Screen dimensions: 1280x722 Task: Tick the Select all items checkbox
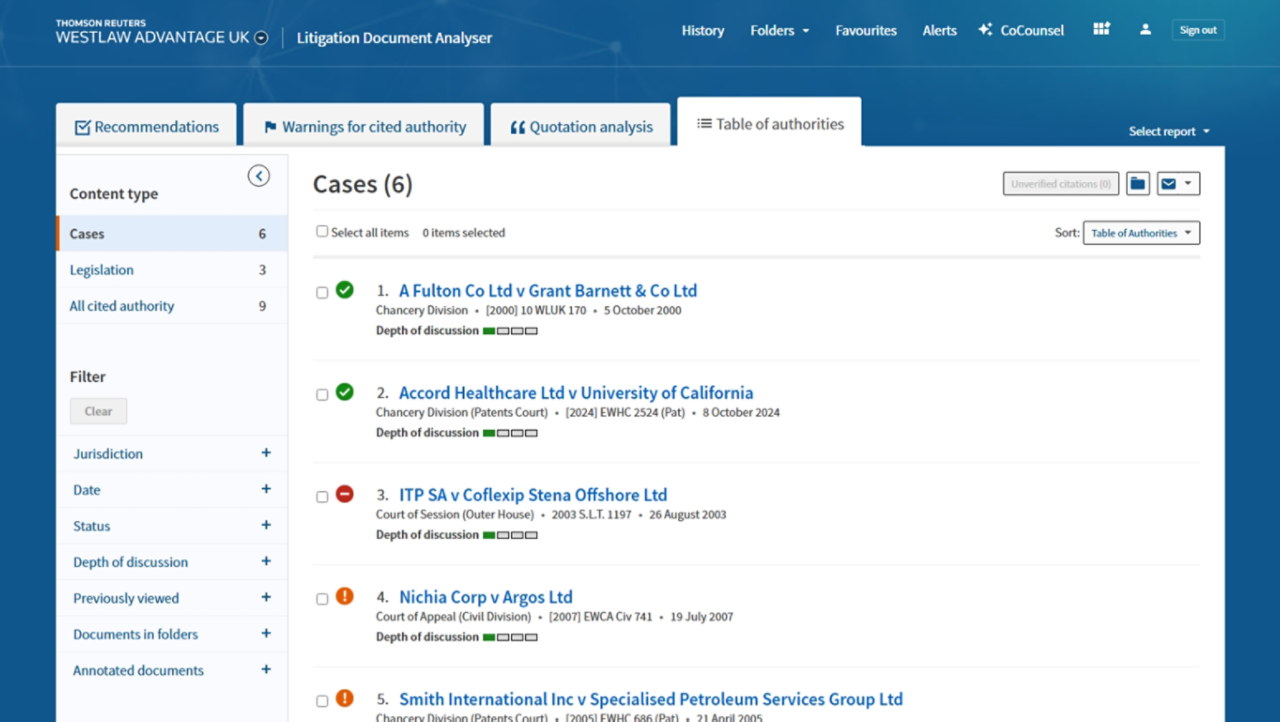click(x=322, y=232)
